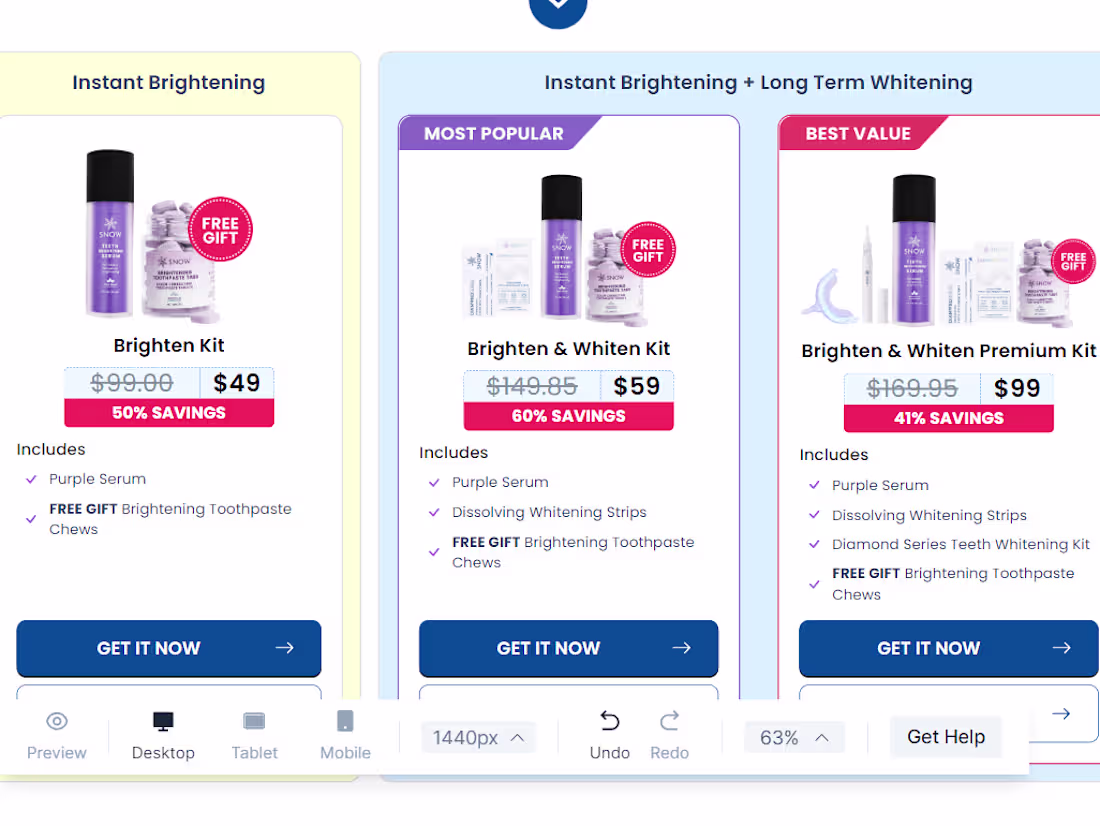
Task: Click the Undo arrow icon
Action: tap(609, 721)
